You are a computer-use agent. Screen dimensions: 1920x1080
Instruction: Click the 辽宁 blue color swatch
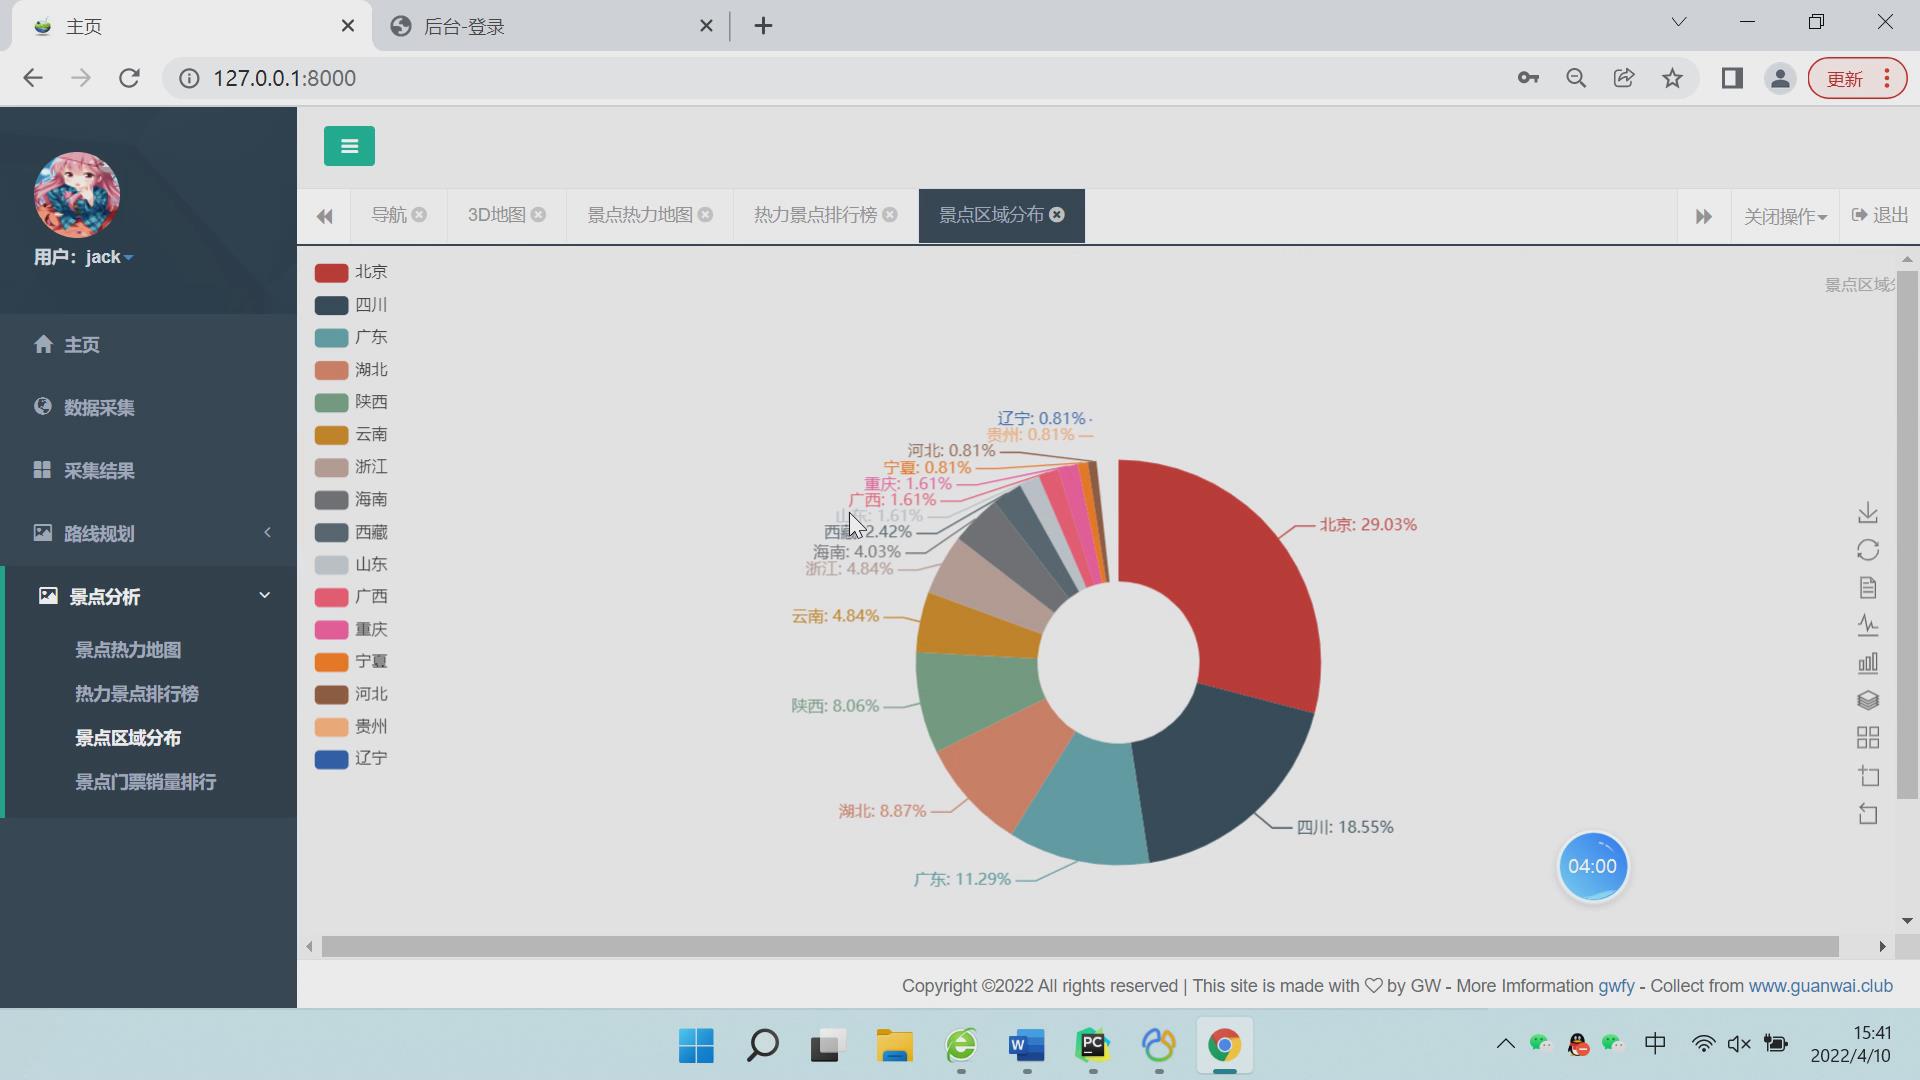pos(331,760)
